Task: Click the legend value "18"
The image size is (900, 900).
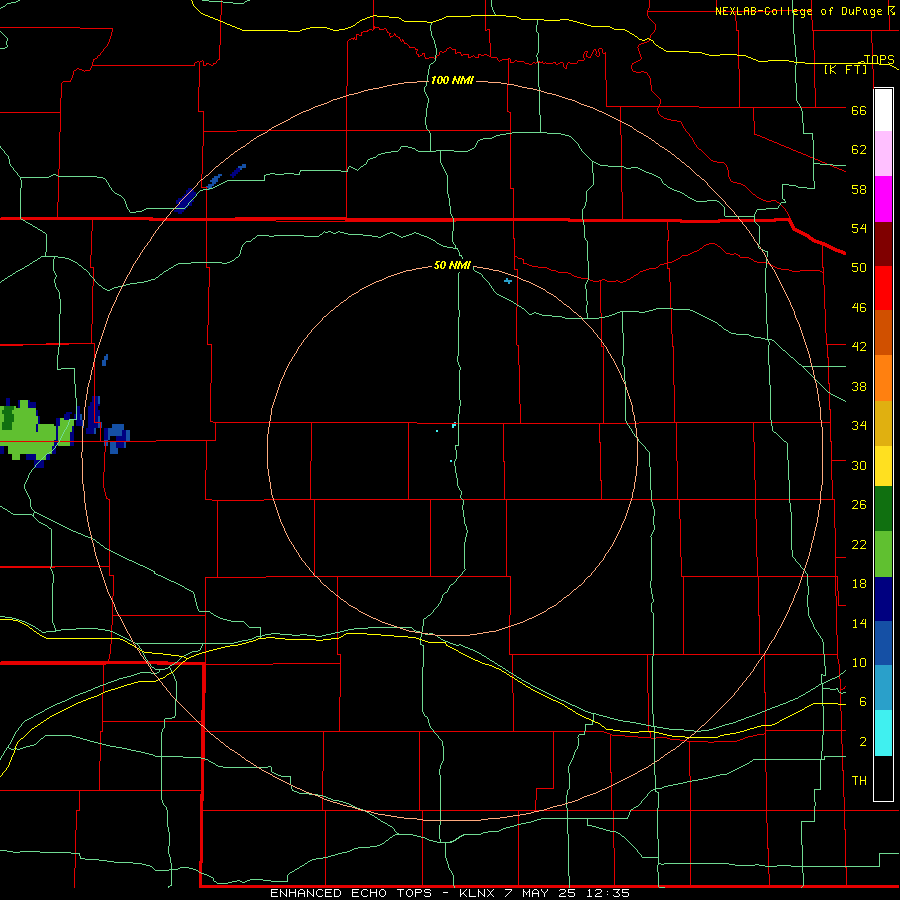Action: pos(859,584)
